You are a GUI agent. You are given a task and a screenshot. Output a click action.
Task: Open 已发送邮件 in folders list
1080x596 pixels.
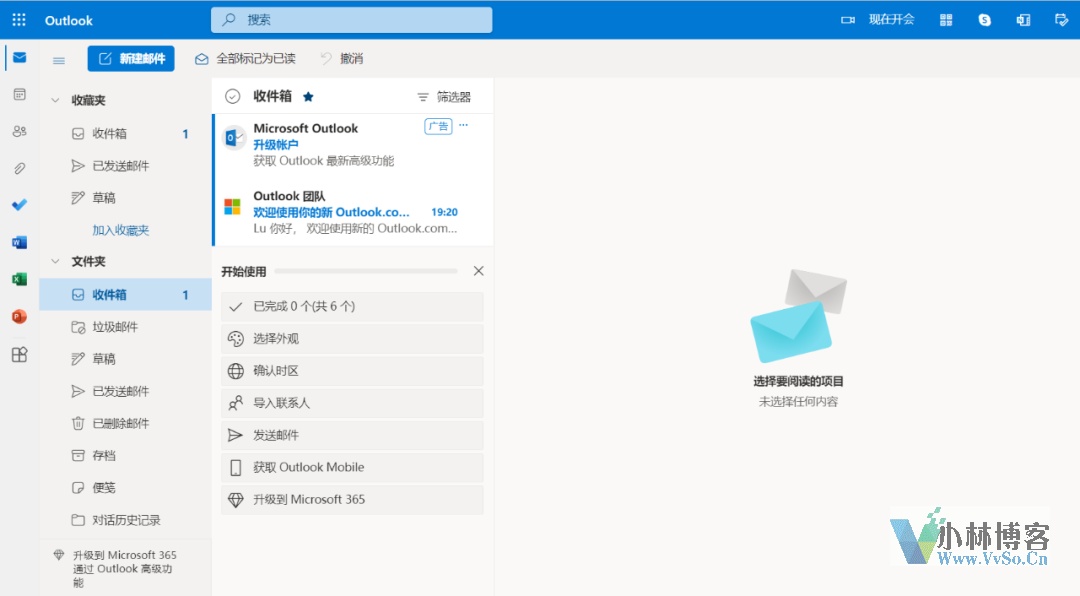click(125, 391)
